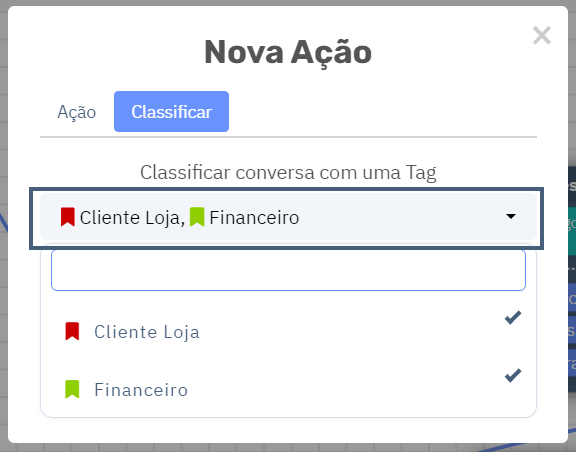Viewport: 576px width, 452px height.
Task: Switch to the Ação tab
Action: pyautogui.click(x=77, y=112)
